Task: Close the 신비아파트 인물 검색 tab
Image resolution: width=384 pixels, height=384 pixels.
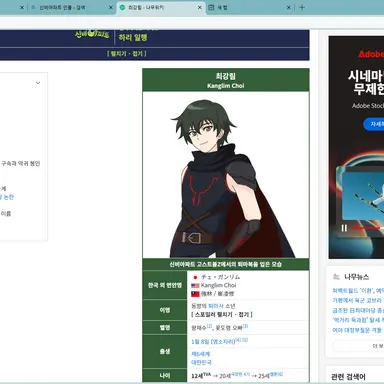Action: point(111,7)
